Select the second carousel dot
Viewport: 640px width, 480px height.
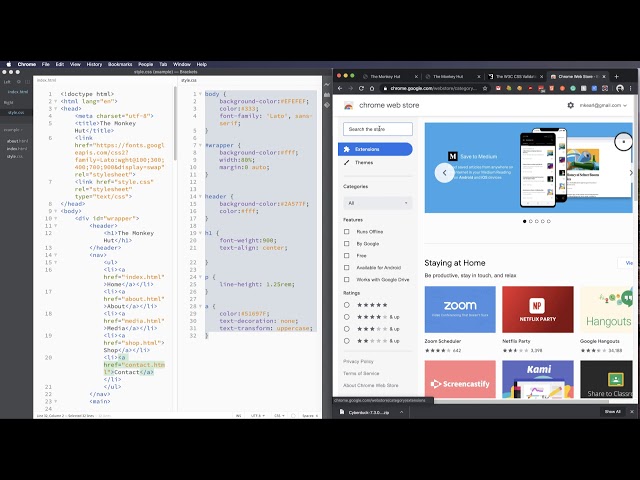point(531,221)
